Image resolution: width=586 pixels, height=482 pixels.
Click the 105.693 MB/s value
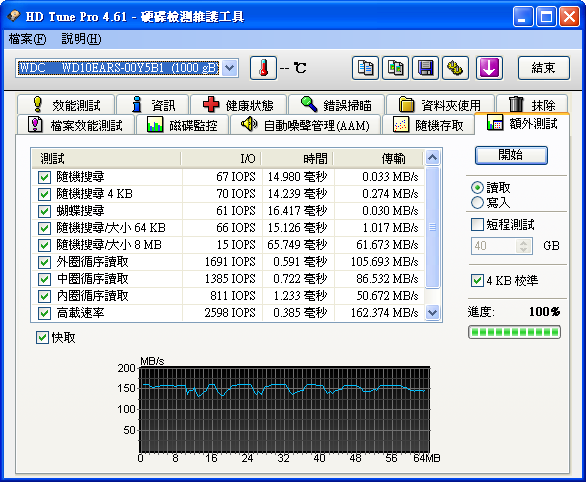tap(385, 262)
